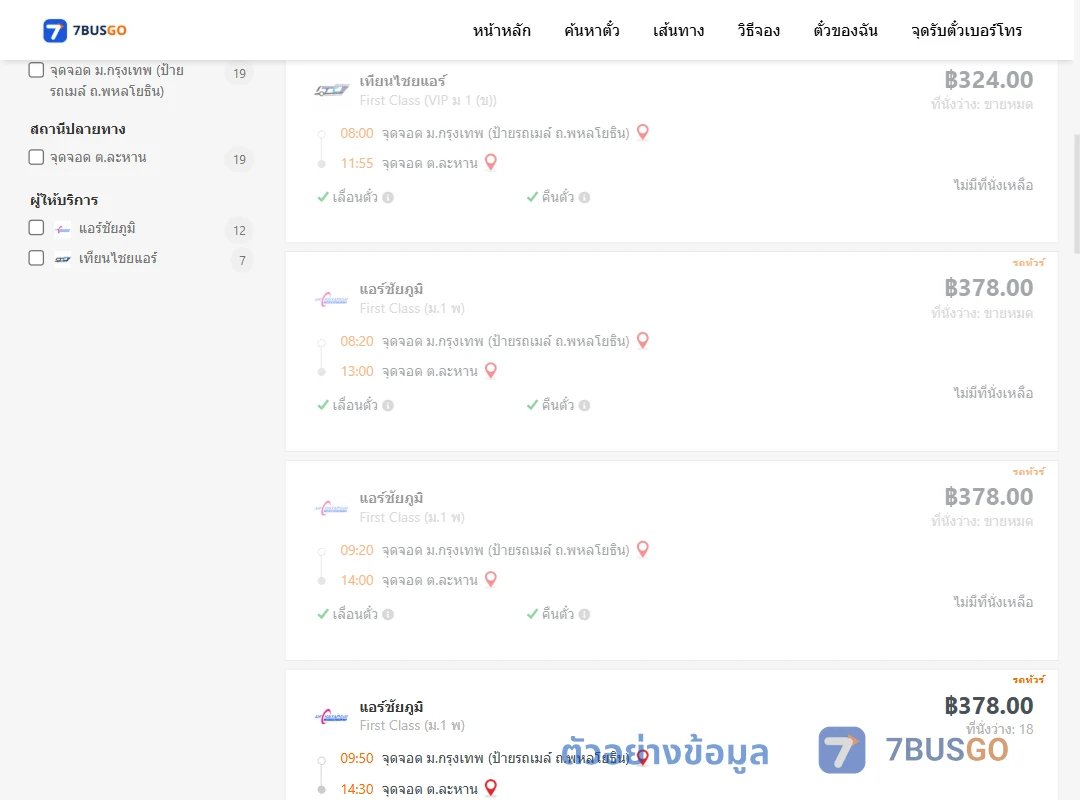Click First Class (VIP ม 1 (ข)) text
This screenshot has height=800, width=1080.
coord(428,101)
